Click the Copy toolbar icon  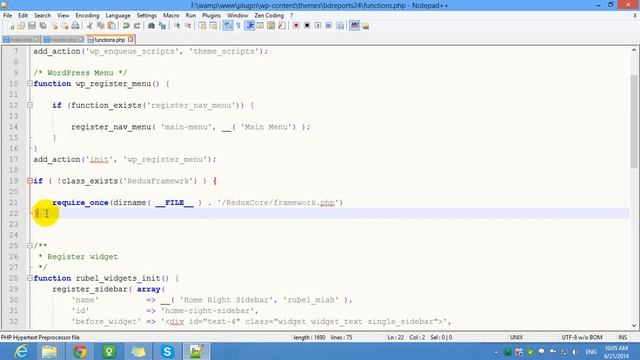(100, 26)
